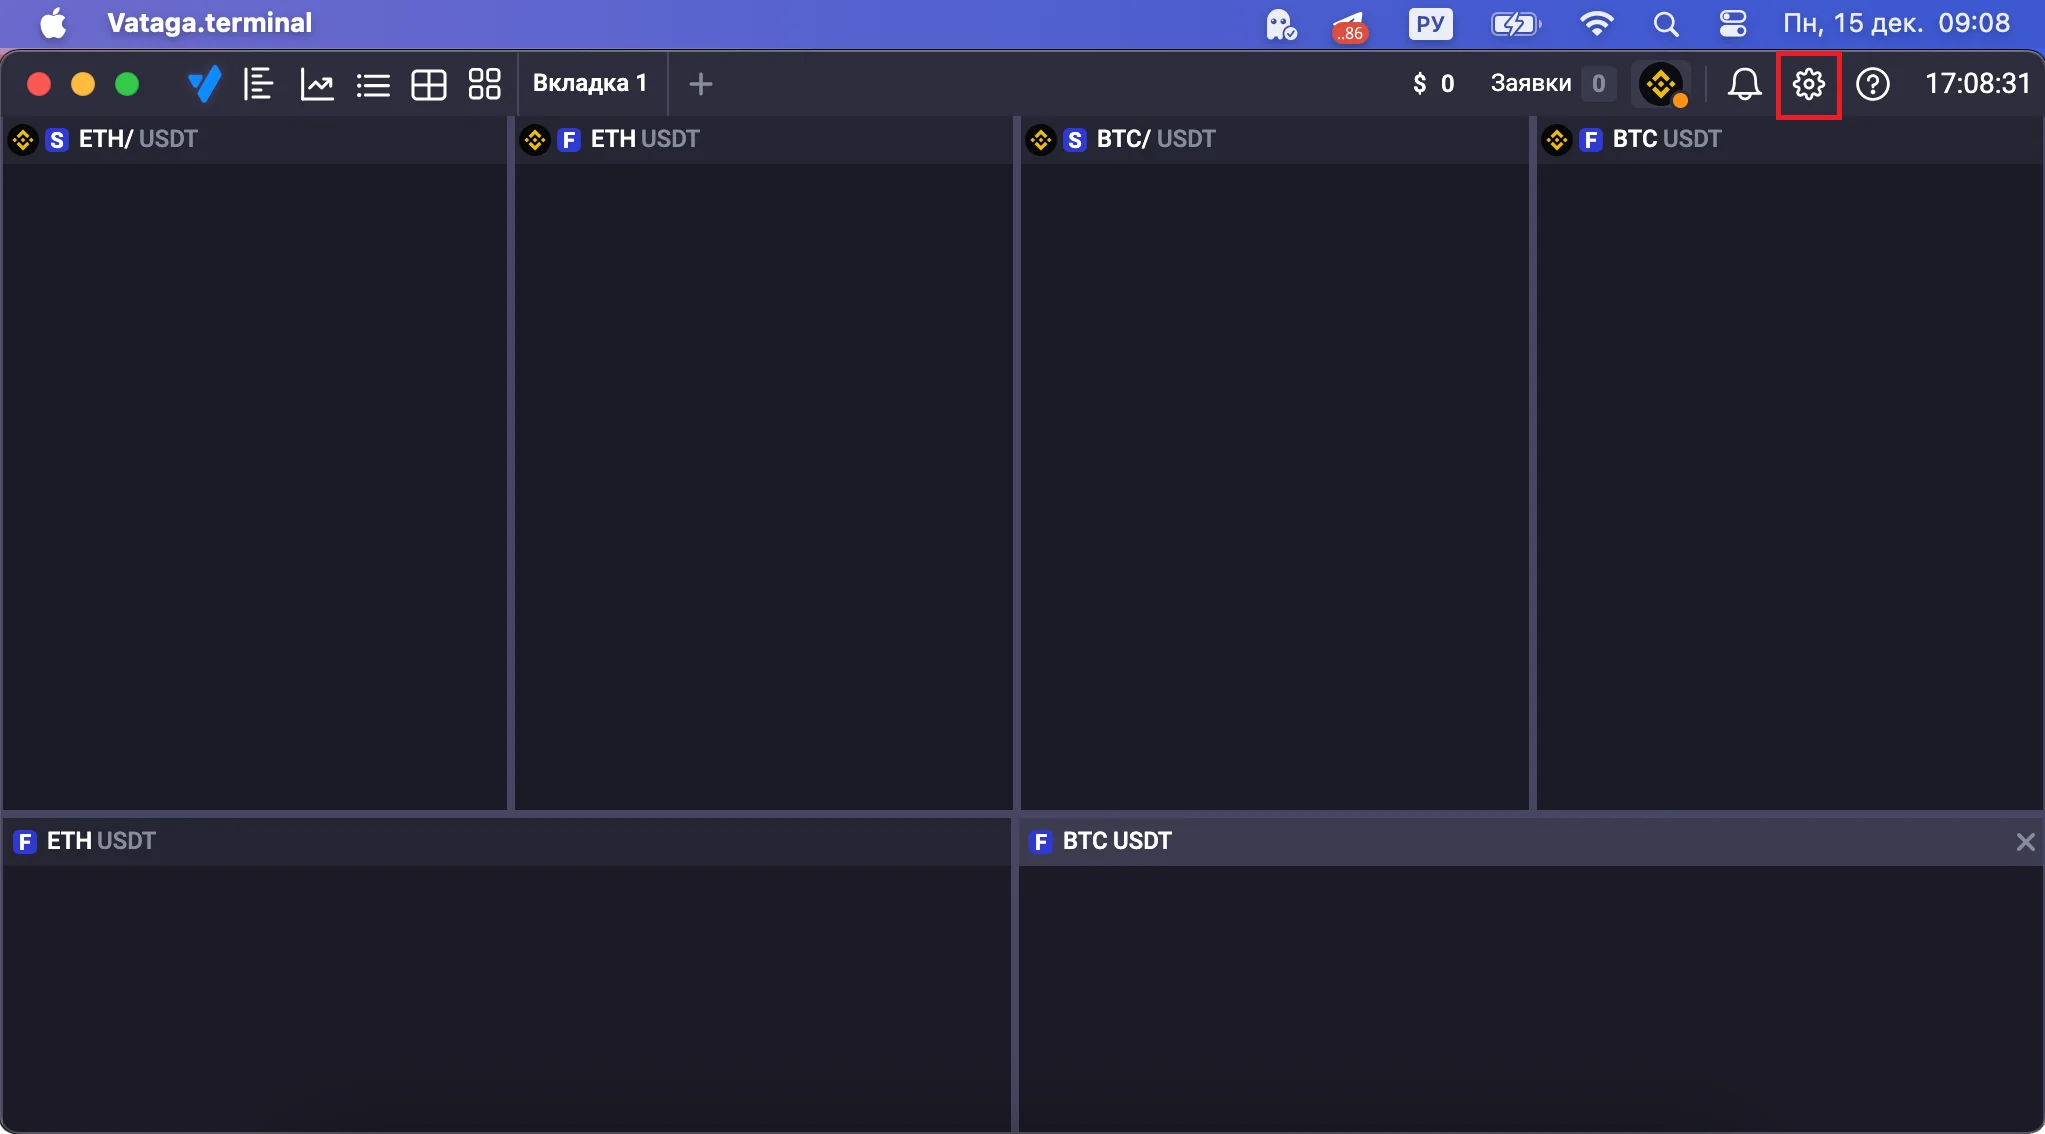2045x1134 pixels.
Task: Click the Binance exchange connection icon in the top bar
Action: pos(1662,84)
